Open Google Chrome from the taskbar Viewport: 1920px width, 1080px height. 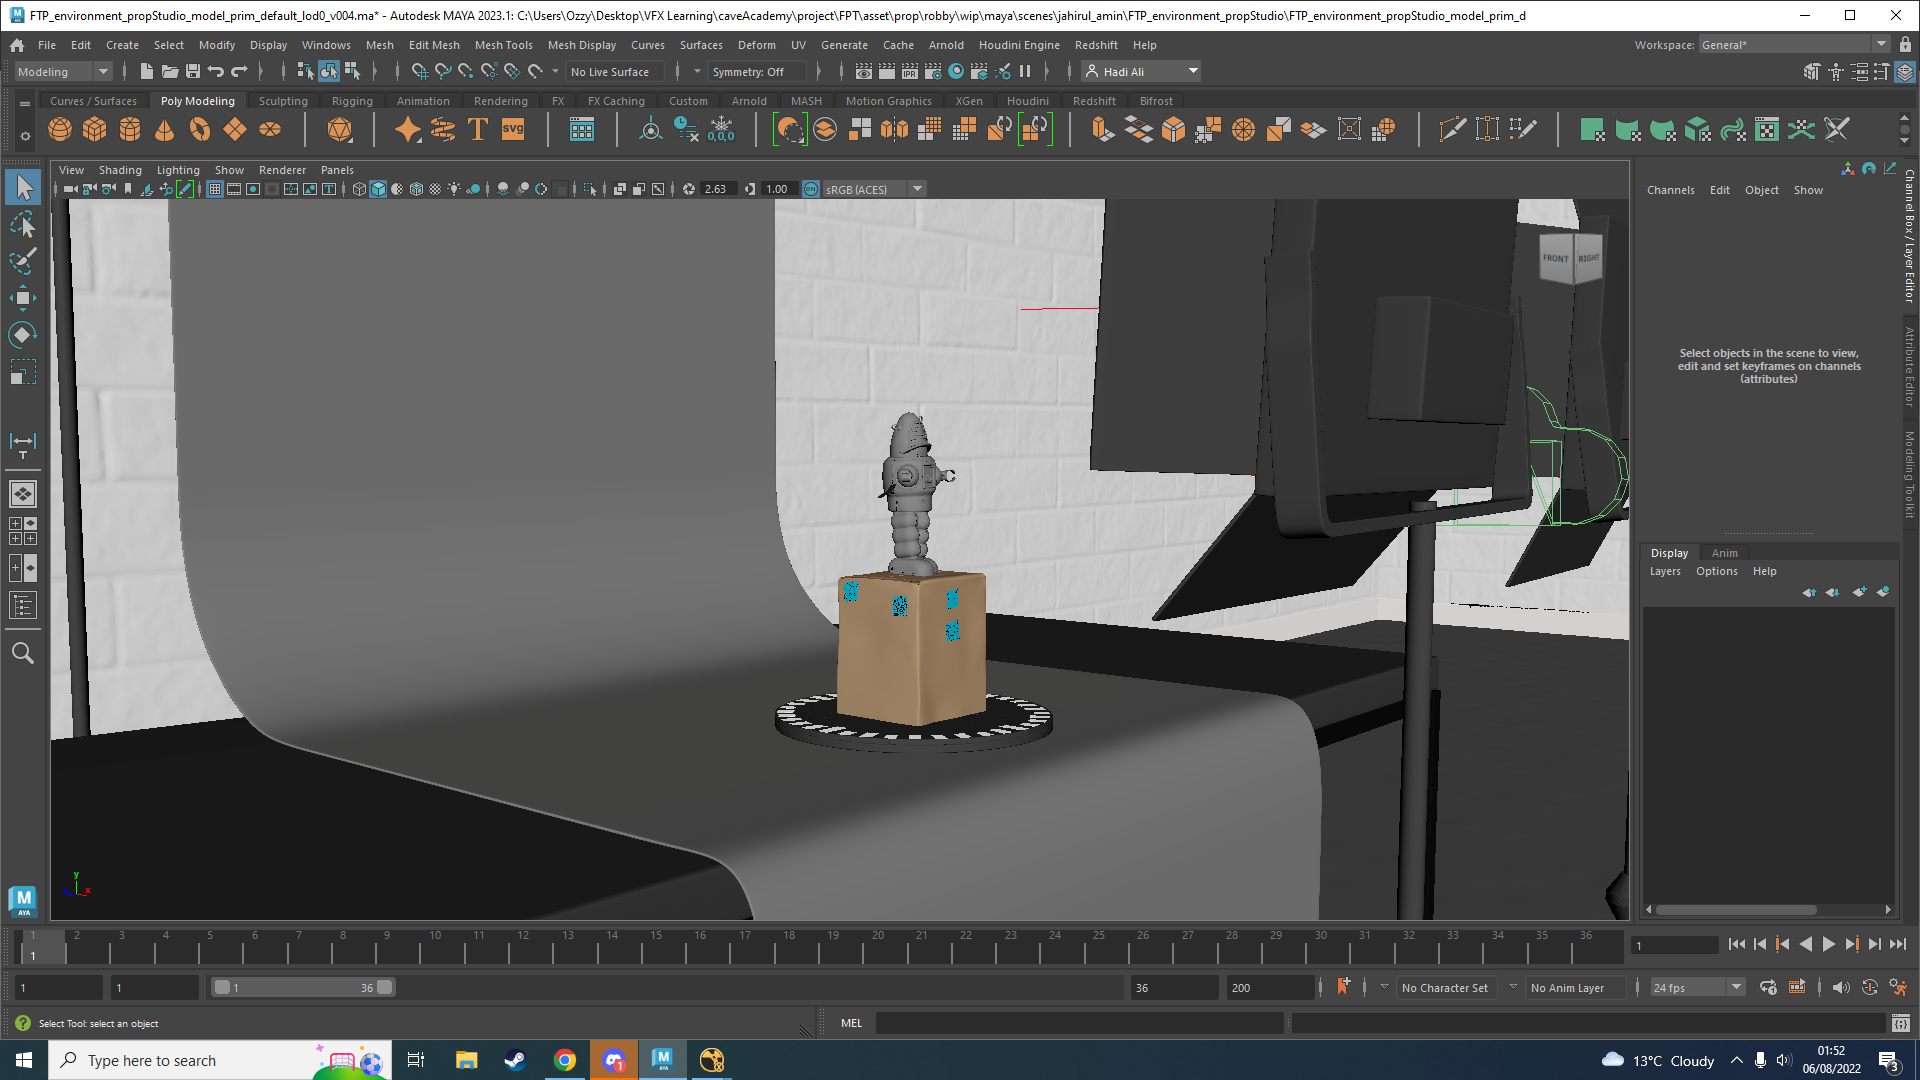pyautogui.click(x=565, y=1060)
